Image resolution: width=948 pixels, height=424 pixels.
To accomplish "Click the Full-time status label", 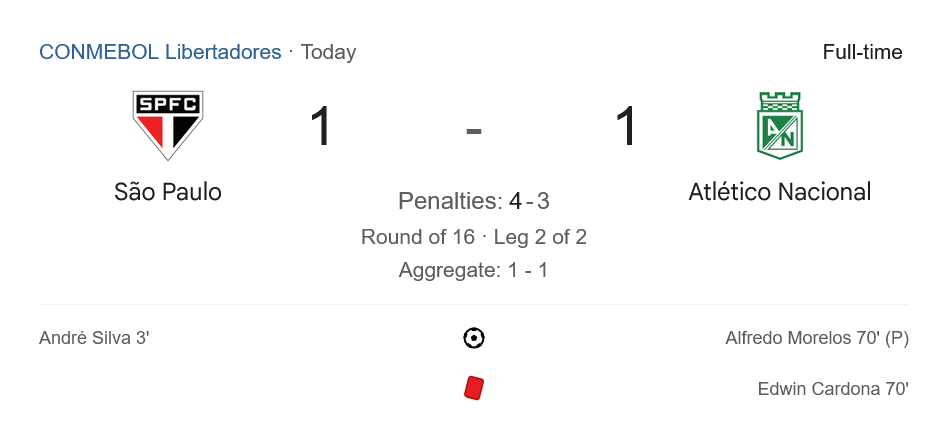I will (x=862, y=52).
